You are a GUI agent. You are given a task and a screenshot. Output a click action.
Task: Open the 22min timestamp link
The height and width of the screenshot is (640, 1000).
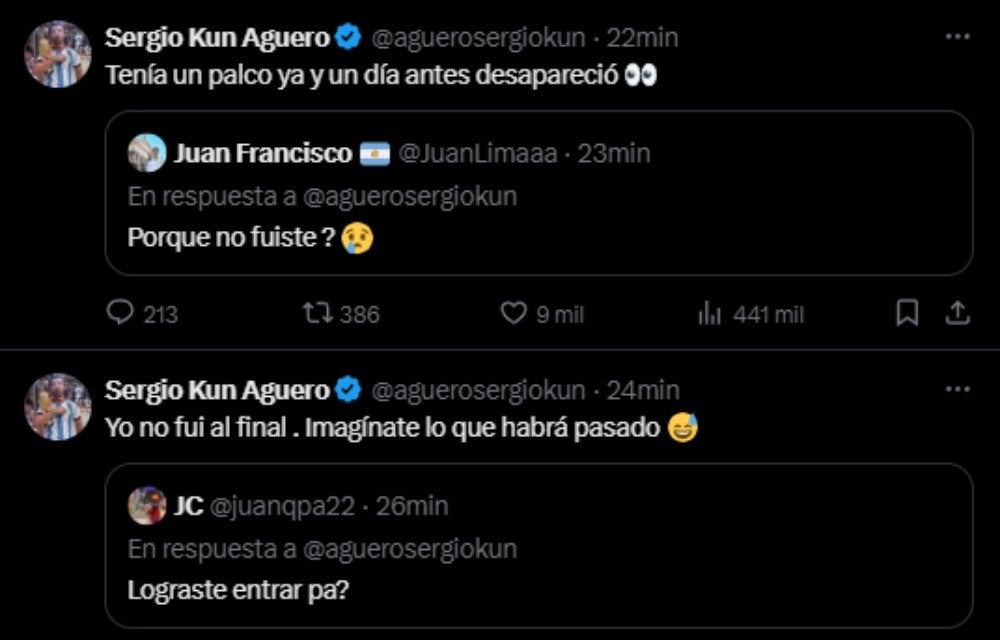pyautogui.click(x=643, y=38)
